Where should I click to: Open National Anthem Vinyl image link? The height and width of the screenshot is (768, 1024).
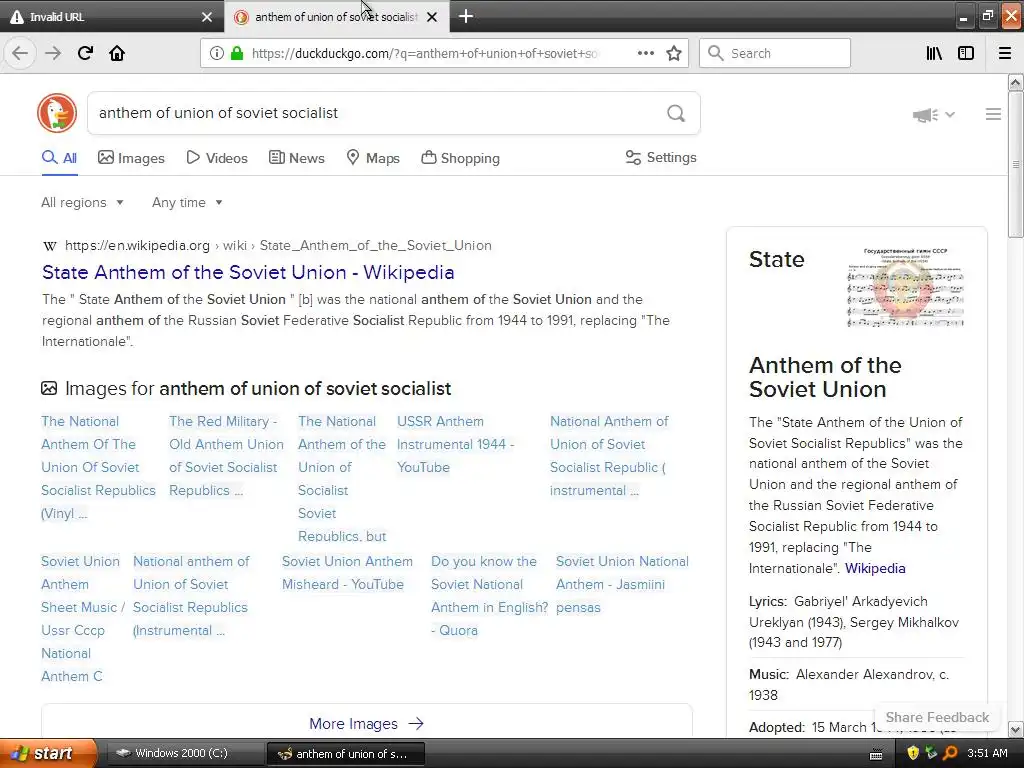(98, 467)
